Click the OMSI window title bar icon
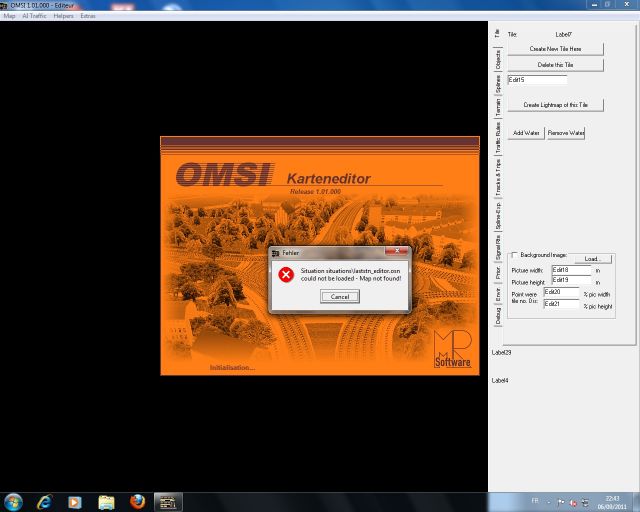Viewport: 640px width, 512px height. pyautogui.click(x=4, y=5)
